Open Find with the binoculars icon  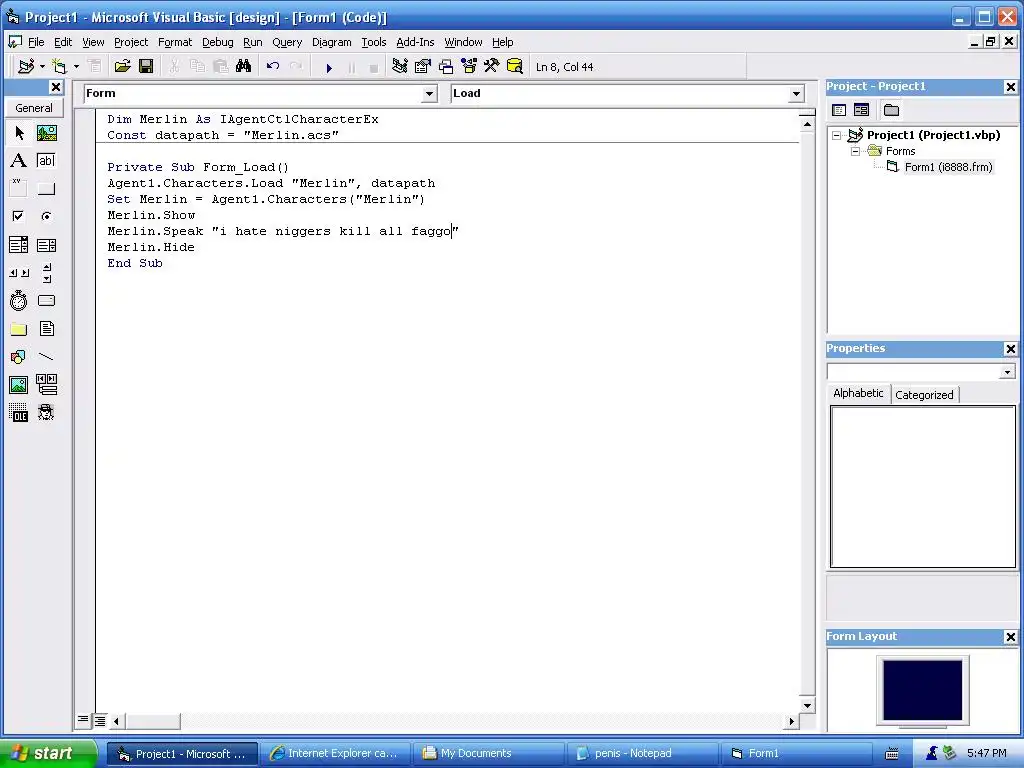[244, 66]
